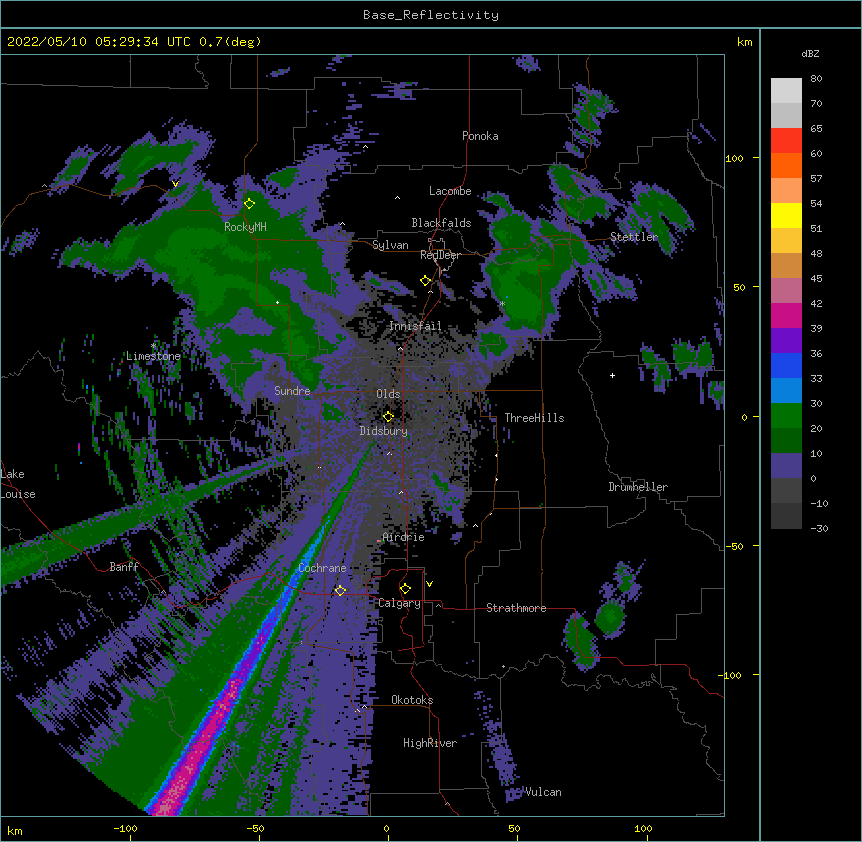The height and width of the screenshot is (842, 862).
Task: Select the magenta 42 dBZ legend swatch
Action: (786, 315)
